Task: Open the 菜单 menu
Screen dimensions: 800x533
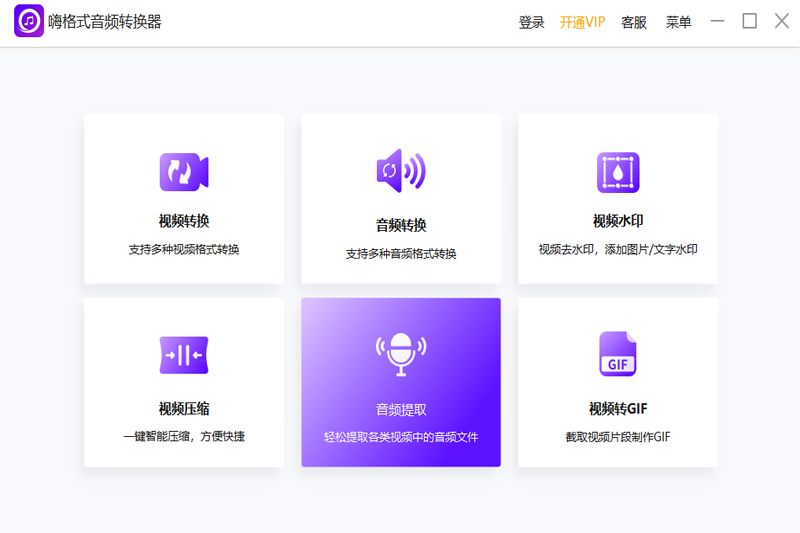Action: coord(678,23)
